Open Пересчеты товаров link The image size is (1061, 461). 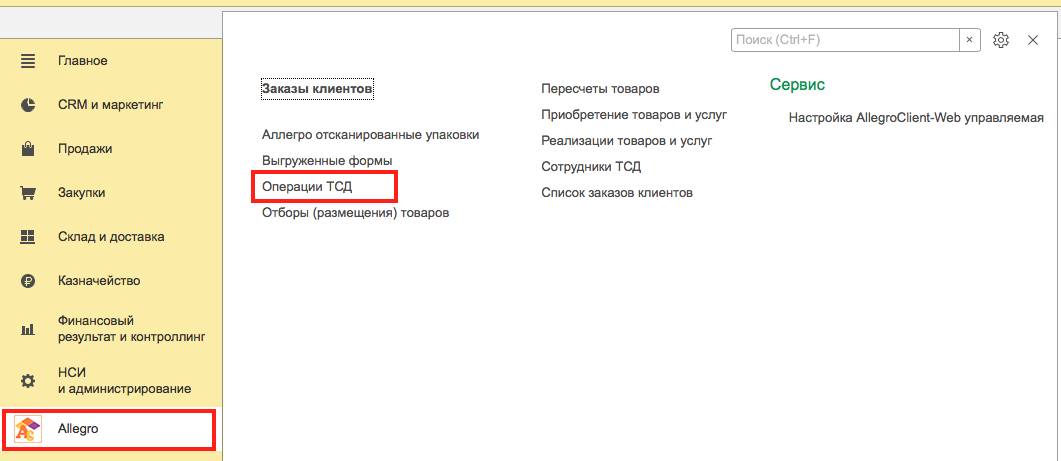[600, 89]
